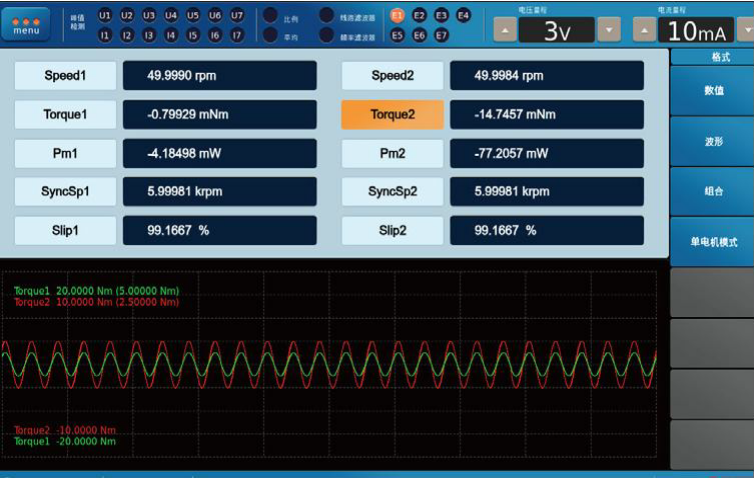Select the highlighted E1 element
Image resolution: width=755 pixels, height=479 pixels.
(x=397, y=15)
